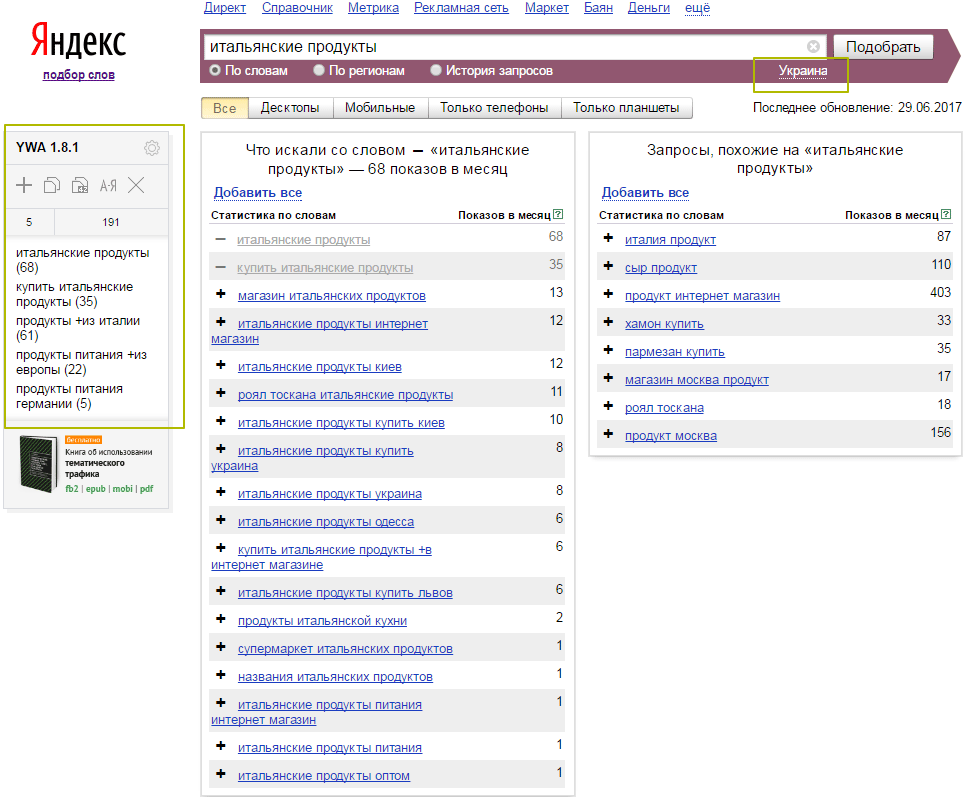Image resolution: width=969 pixels, height=799 pixels.
Task: Open the 'Деньги' top link
Action: (649, 8)
